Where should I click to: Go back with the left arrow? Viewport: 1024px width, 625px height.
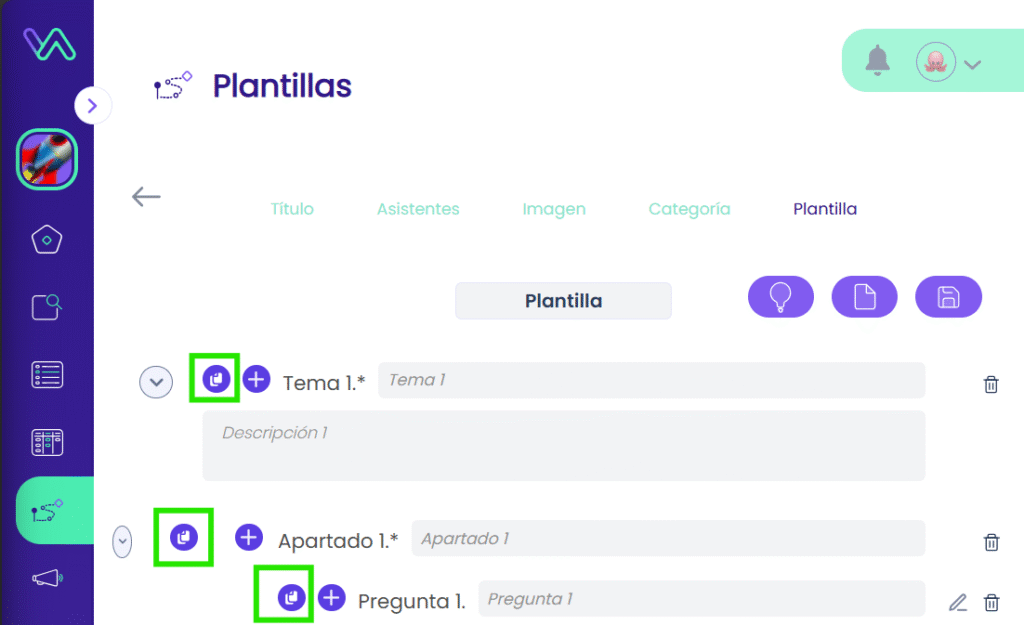point(146,196)
